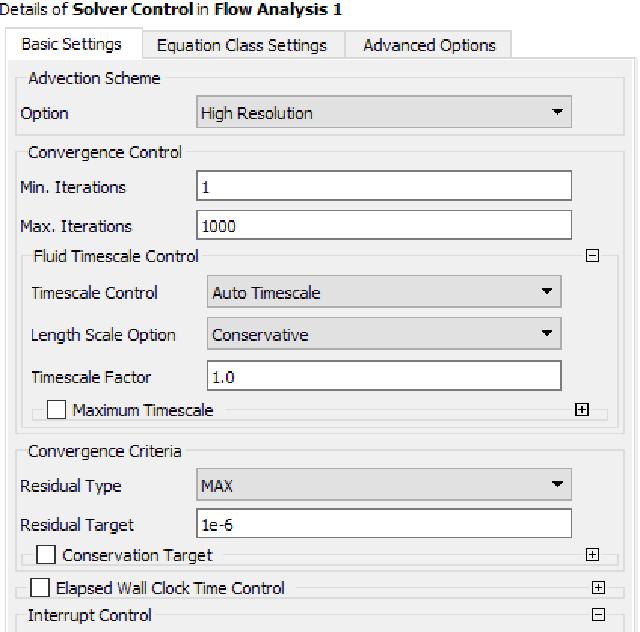The image size is (640, 632).
Task: Collapse the Interrupt Control section
Action: [x=598, y=614]
